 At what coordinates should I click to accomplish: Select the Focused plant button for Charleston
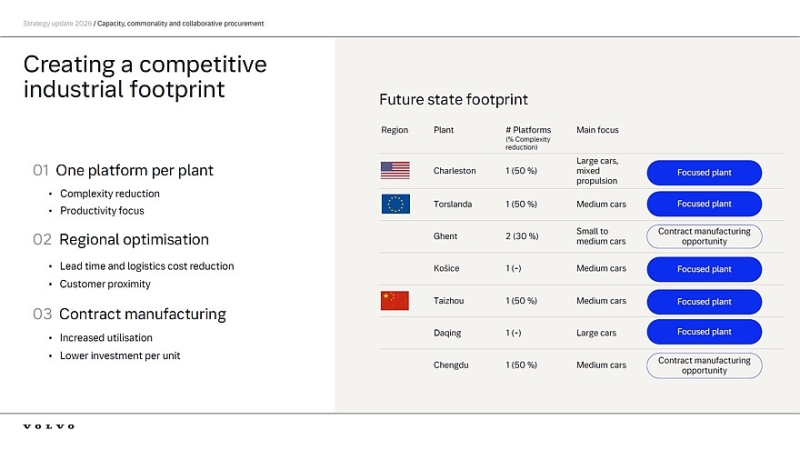point(704,172)
